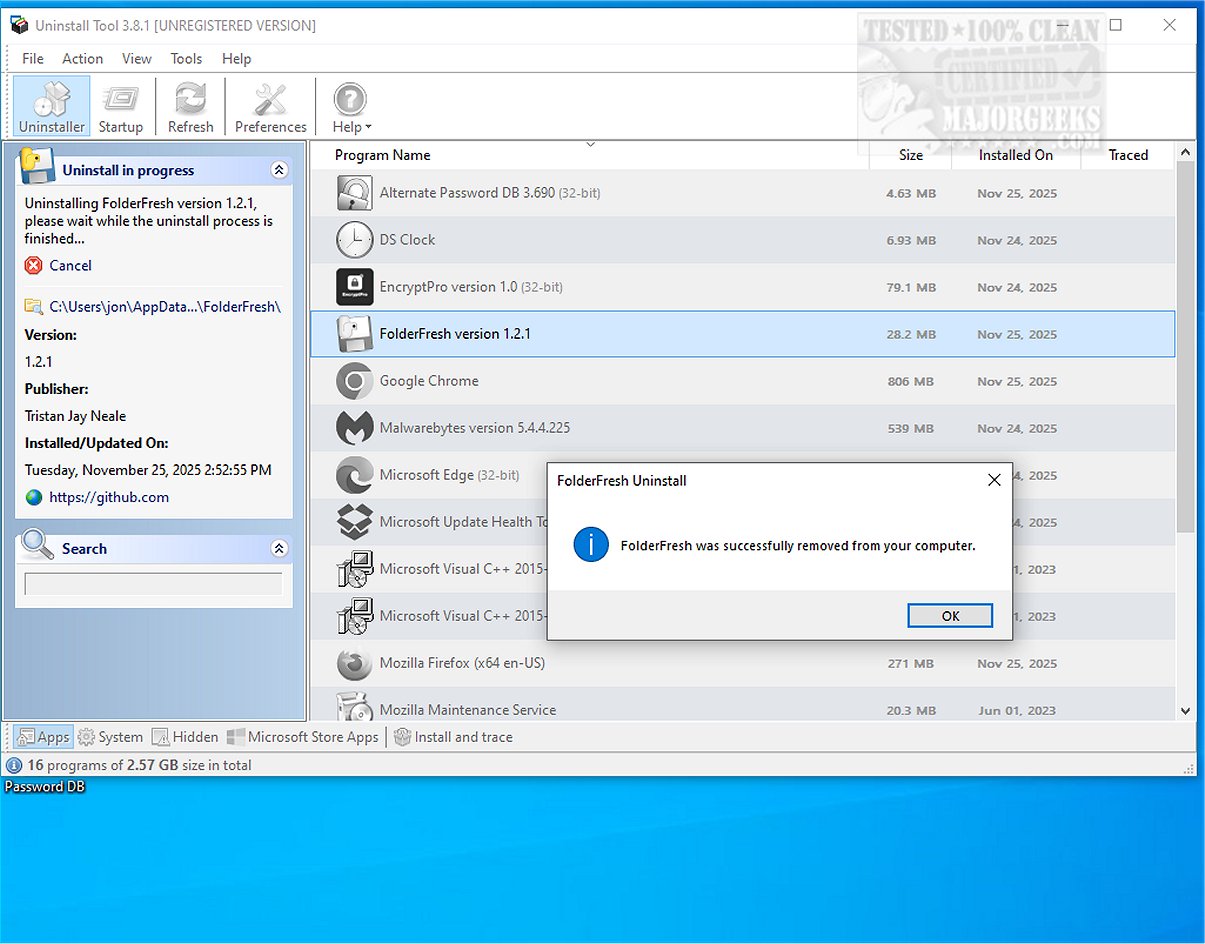
Task: Click the Malwarebytes program icon
Action: tap(354, 428)
